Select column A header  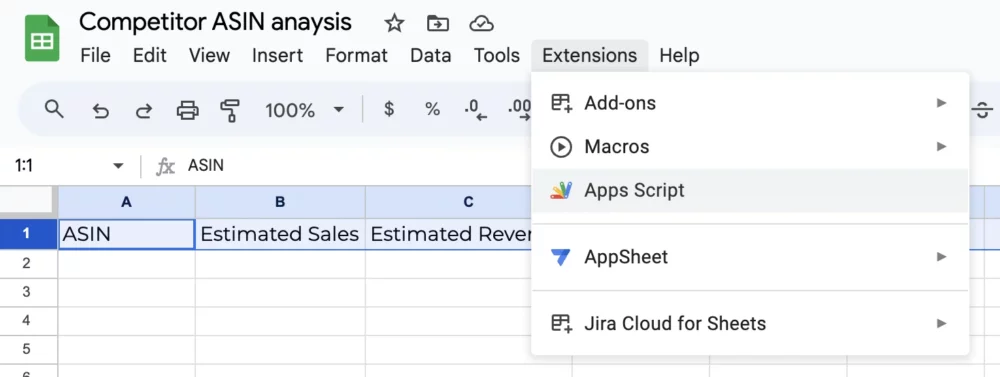pos(126,202)
